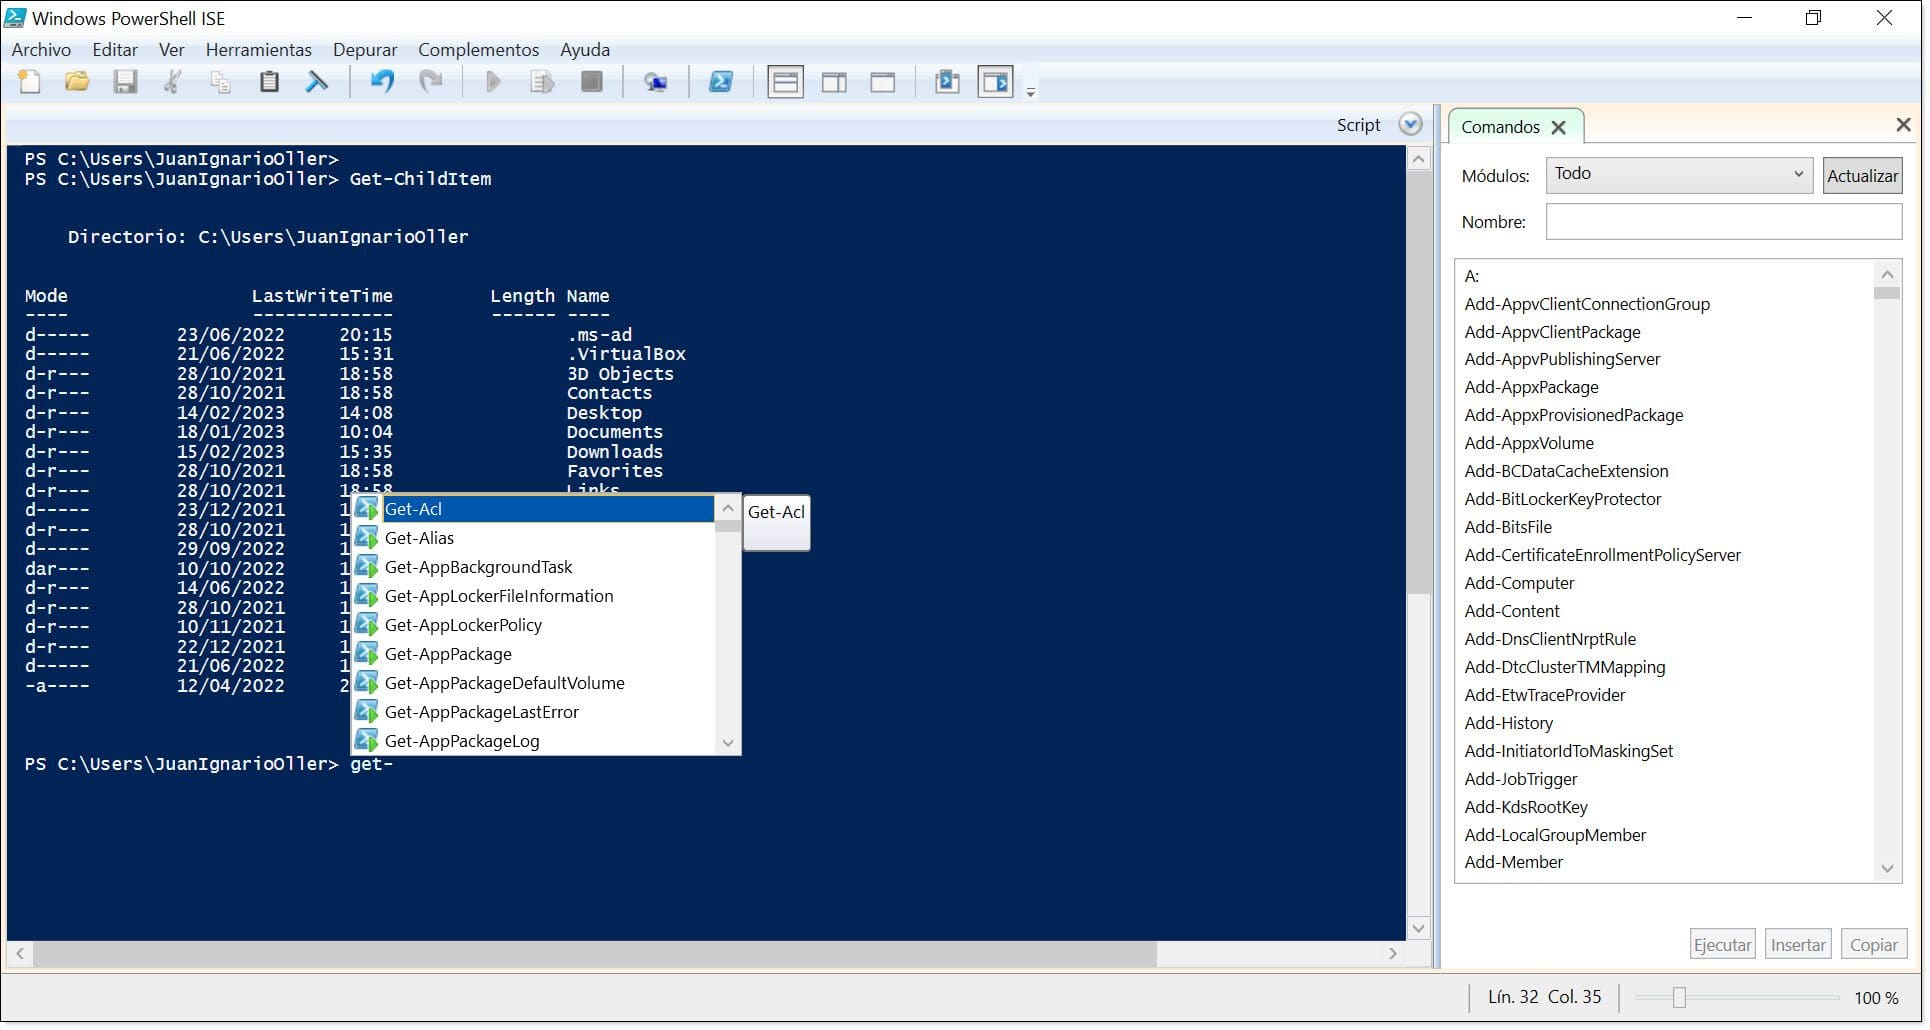1930x1030 pixels.
Task: Close the commands add-on panel
Action: [1903, 124]
